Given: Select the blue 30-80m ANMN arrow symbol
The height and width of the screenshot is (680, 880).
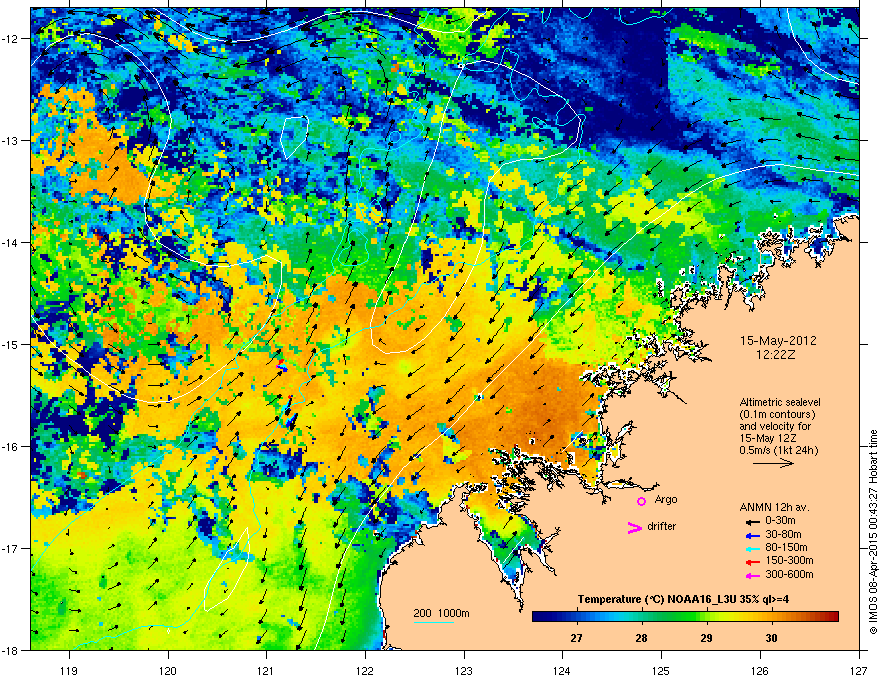Looking at the screenshot, I should pyautogui.click(x=752, y=535).
